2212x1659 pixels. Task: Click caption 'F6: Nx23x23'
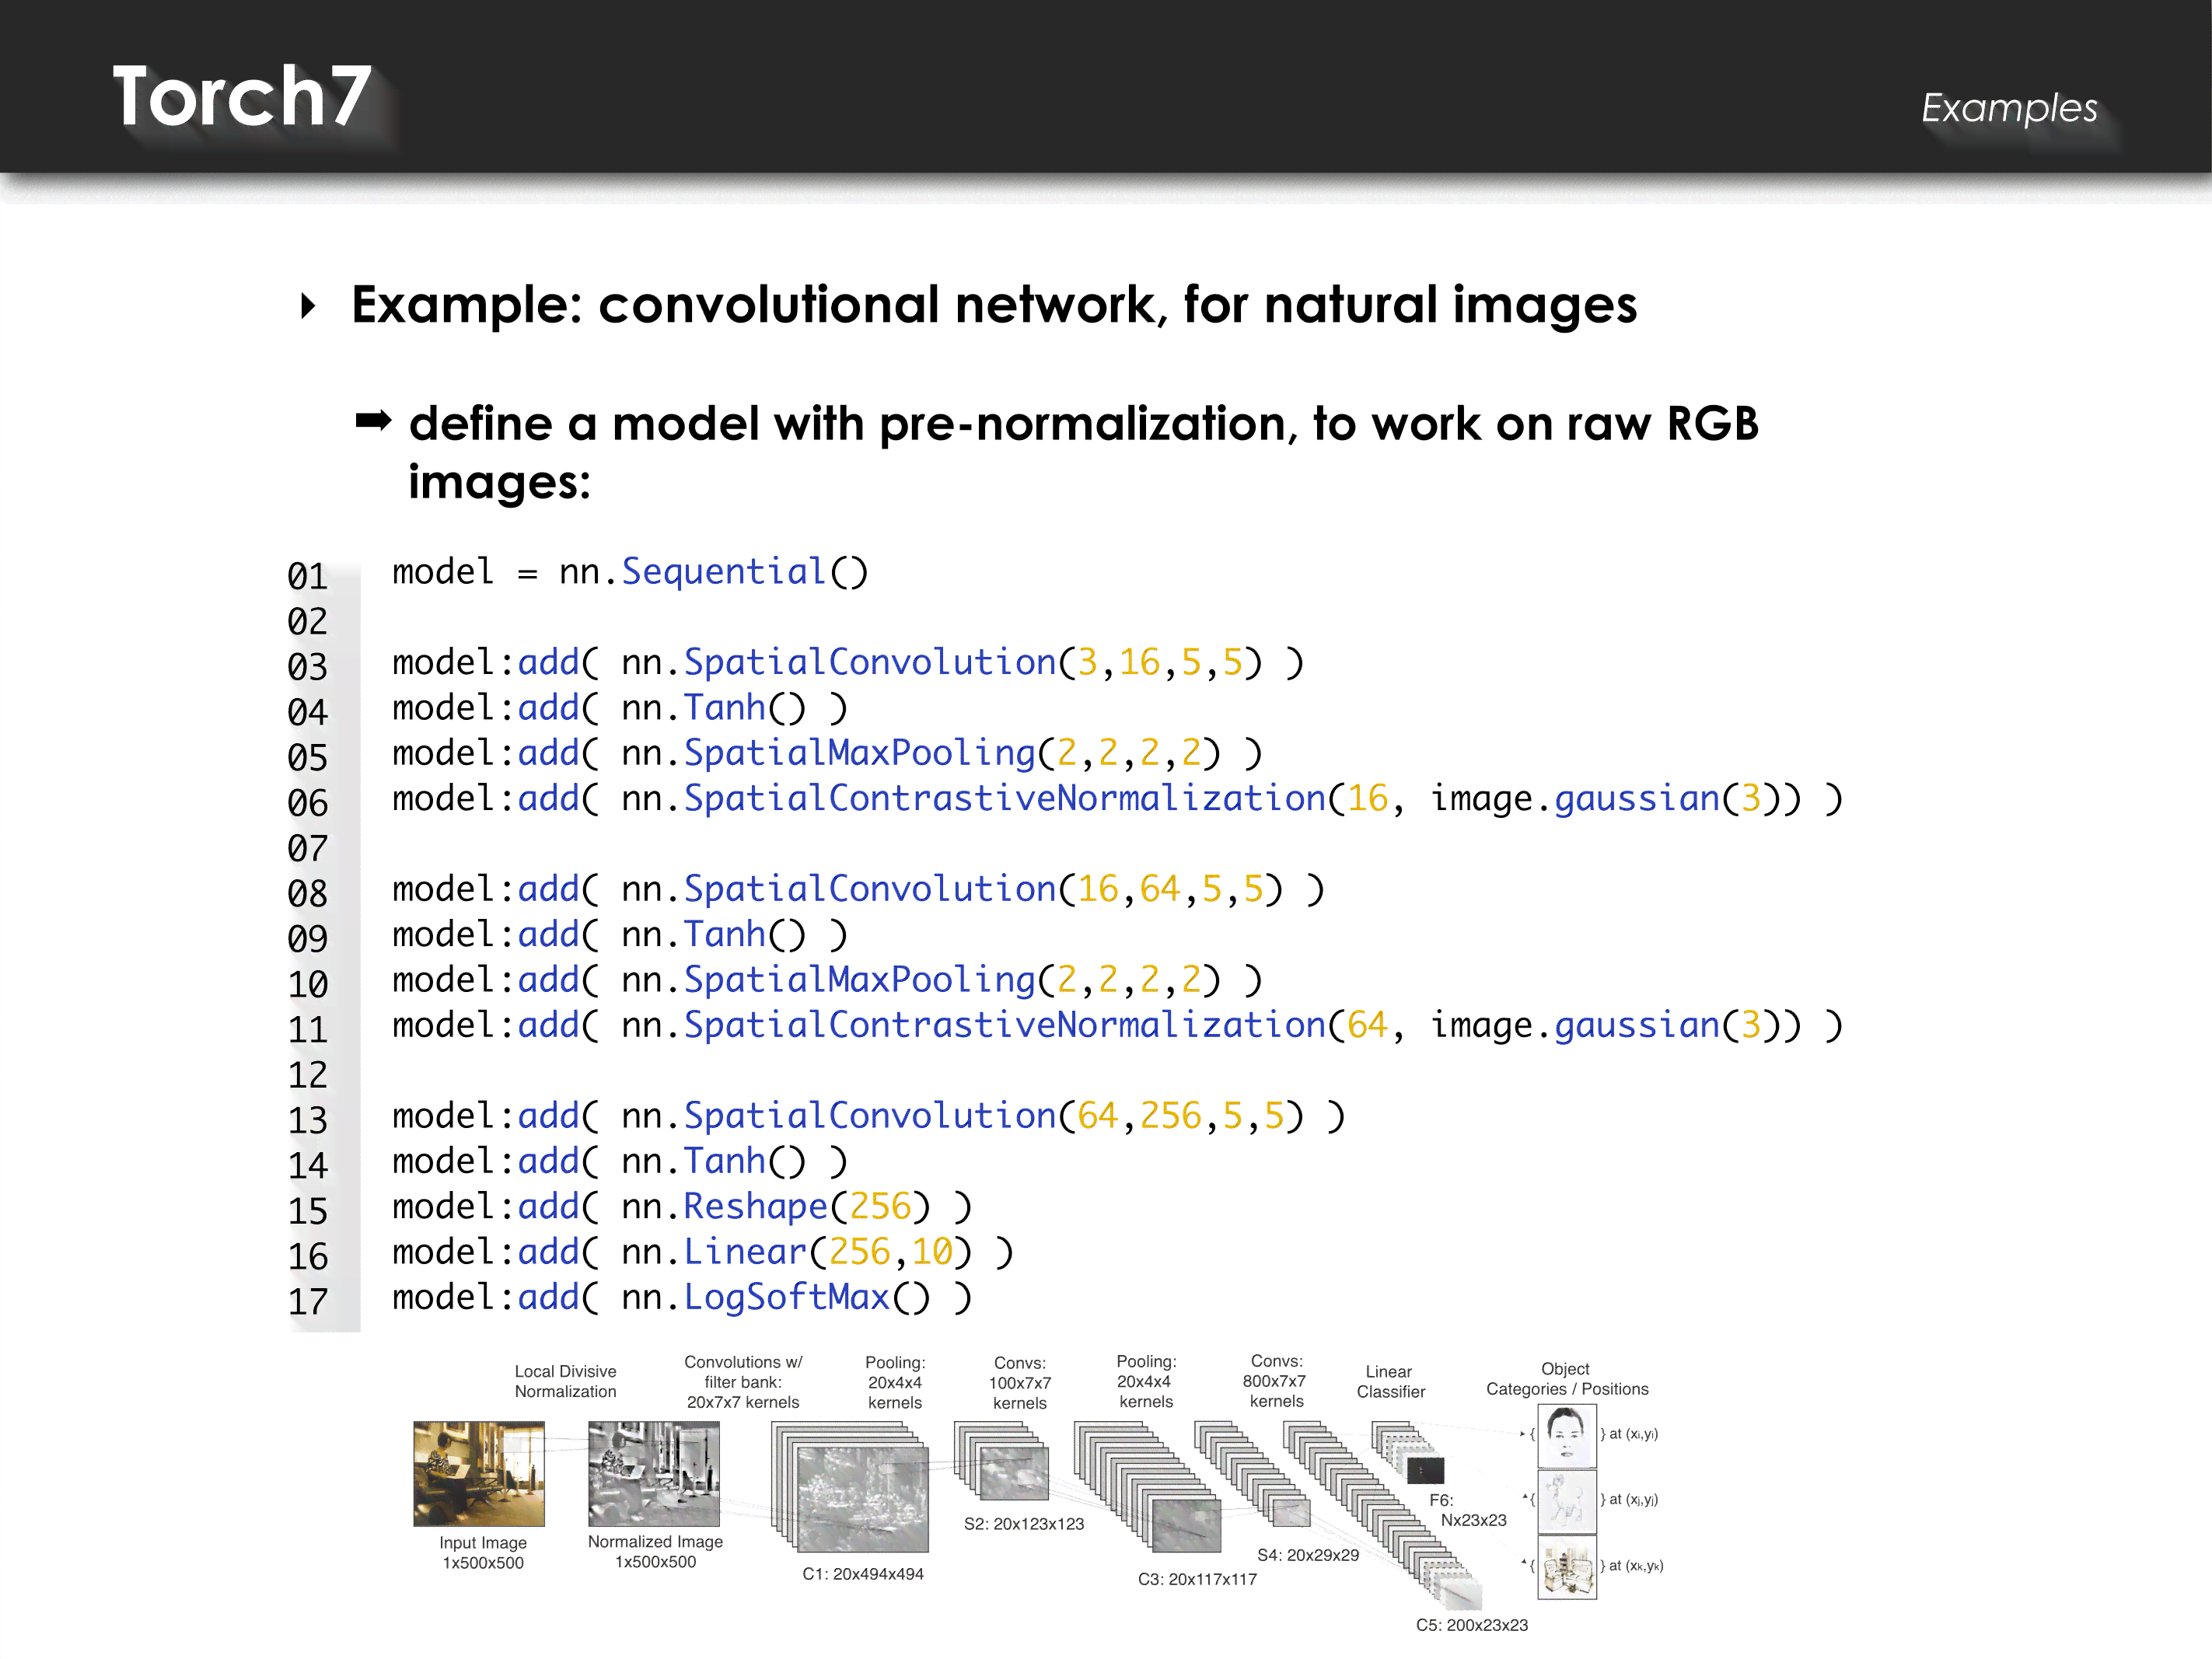pyautogui.click(x=1467, y=1510)
